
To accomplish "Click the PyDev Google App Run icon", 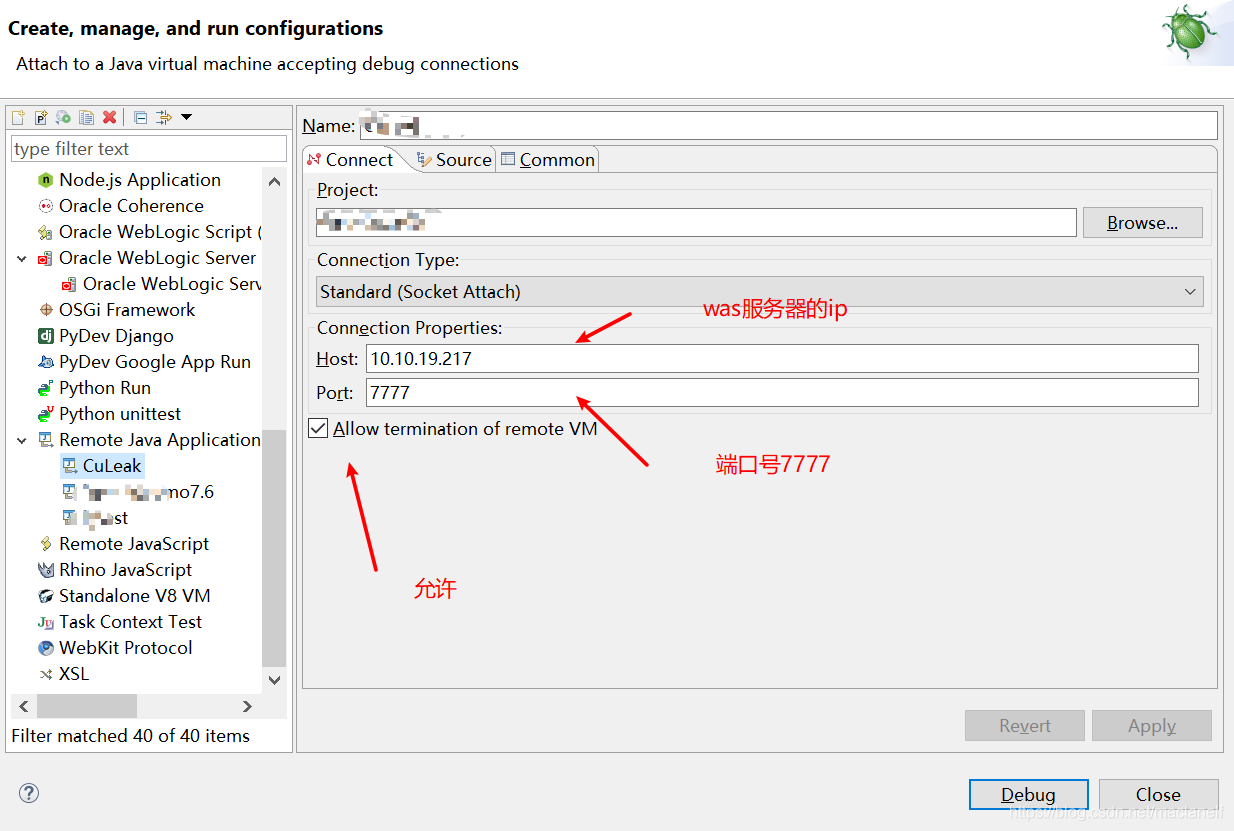I will click(45, 362).
